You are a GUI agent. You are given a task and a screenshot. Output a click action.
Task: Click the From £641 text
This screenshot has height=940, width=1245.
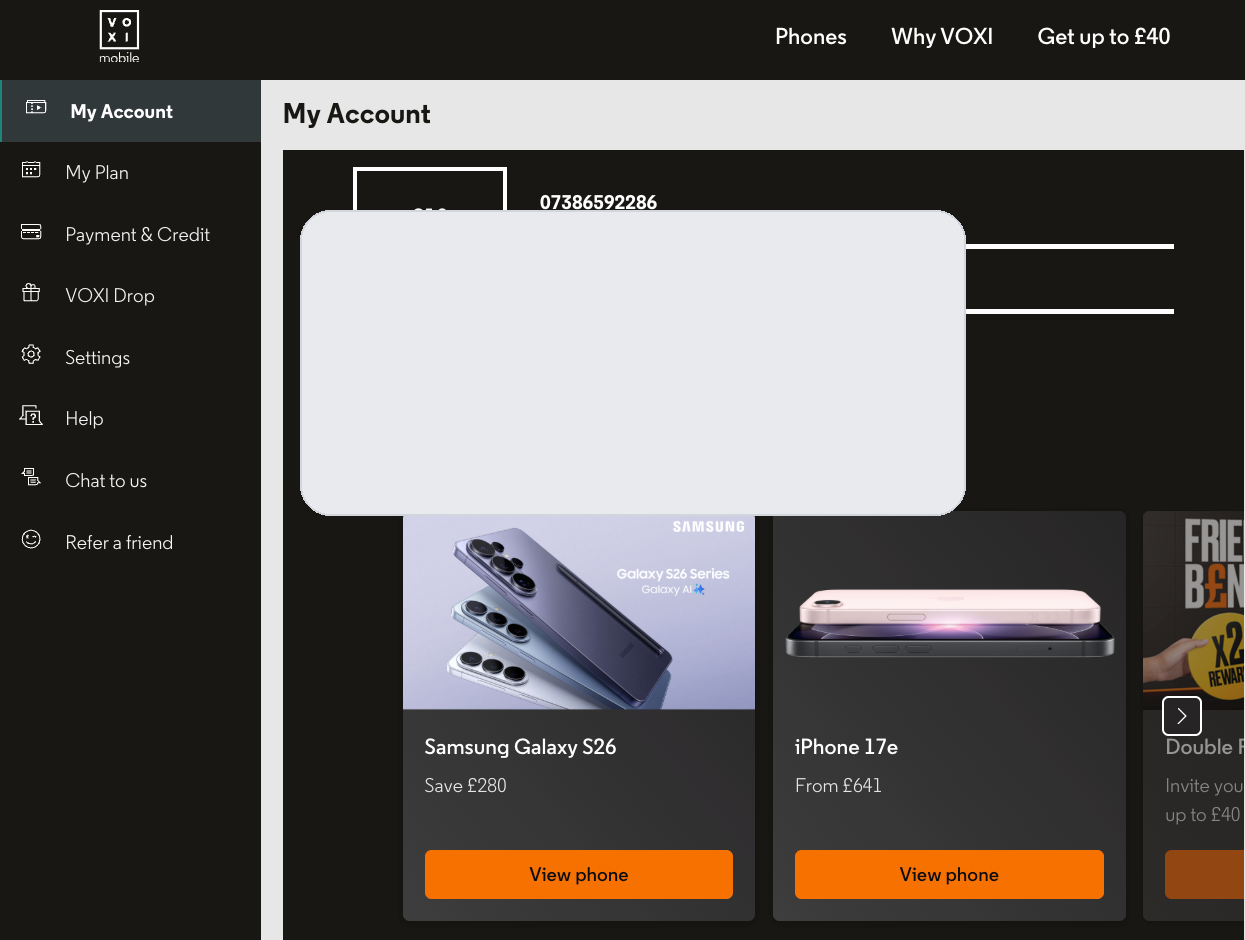[x=838, y=786]
